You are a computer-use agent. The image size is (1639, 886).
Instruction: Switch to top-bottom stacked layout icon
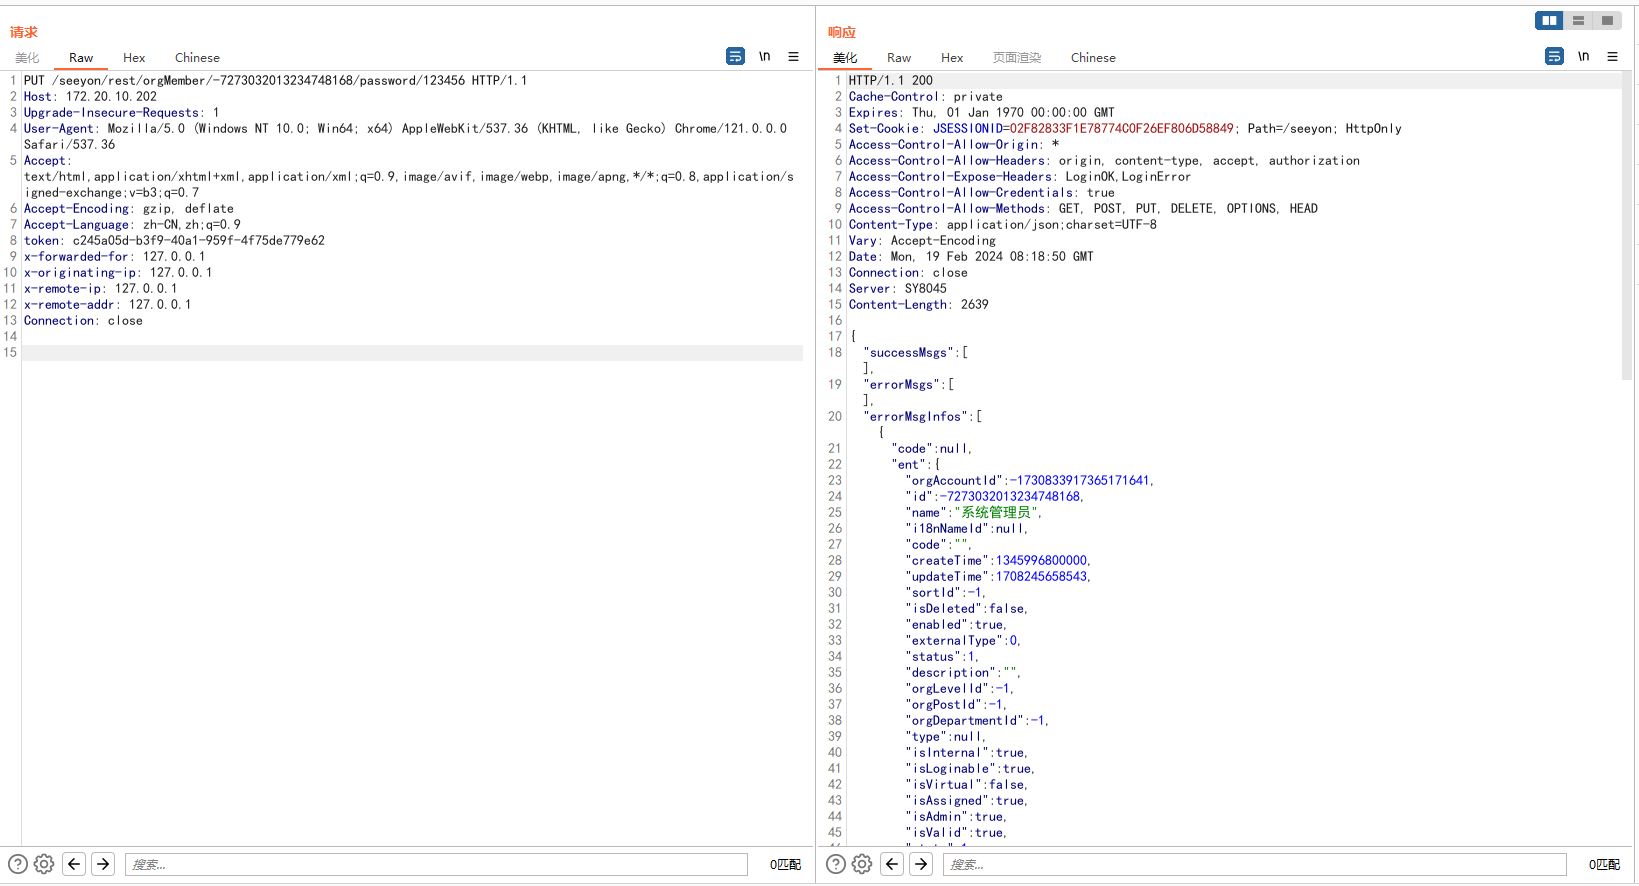coord(1578,21)
